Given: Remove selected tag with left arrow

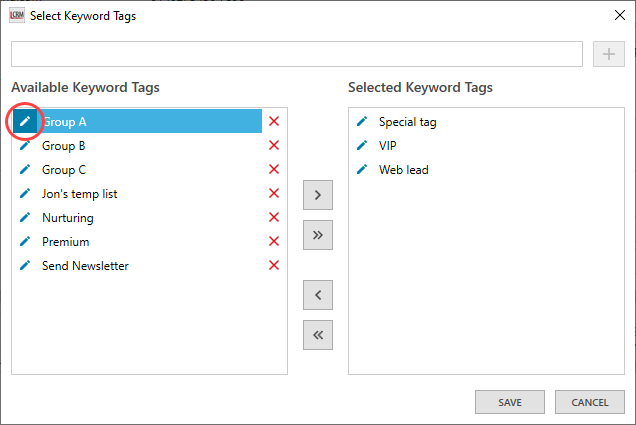Looking at the screenshot, I should pos(317,295).
